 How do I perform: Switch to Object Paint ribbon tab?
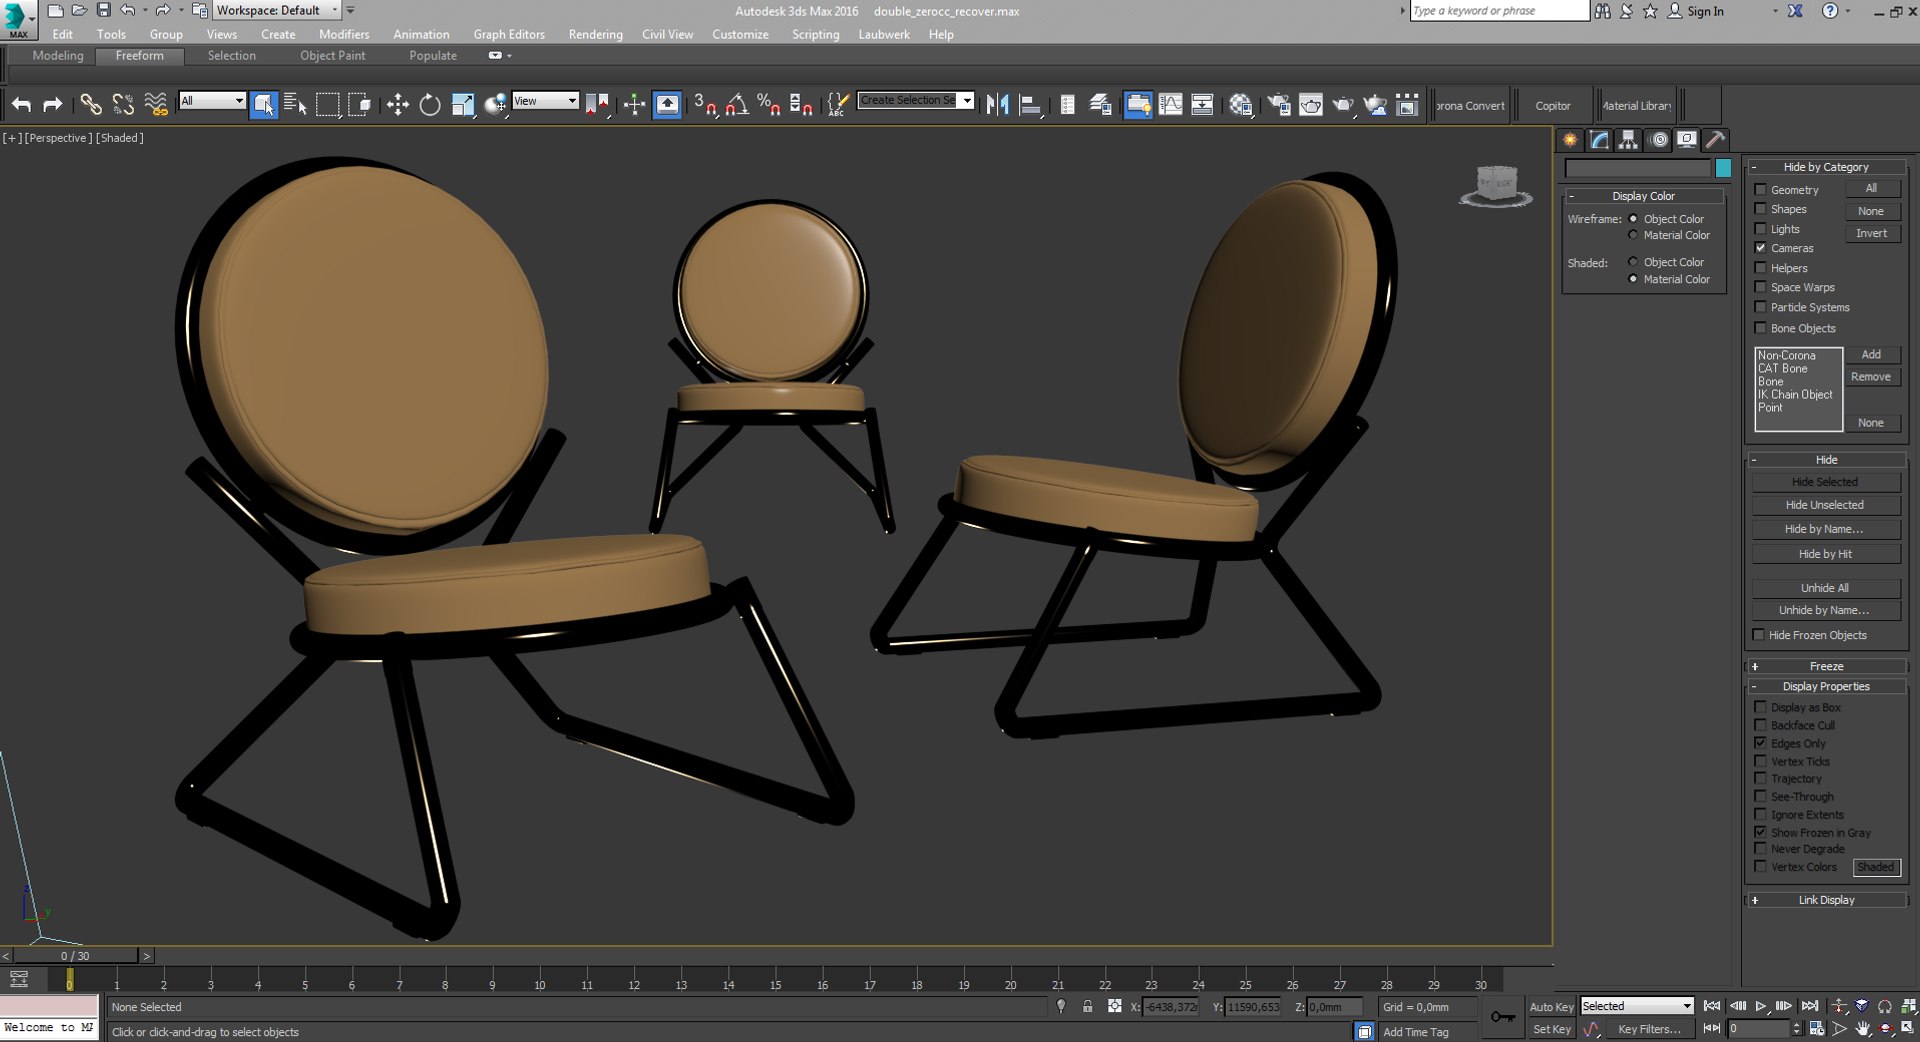click(x=333, y=56)
